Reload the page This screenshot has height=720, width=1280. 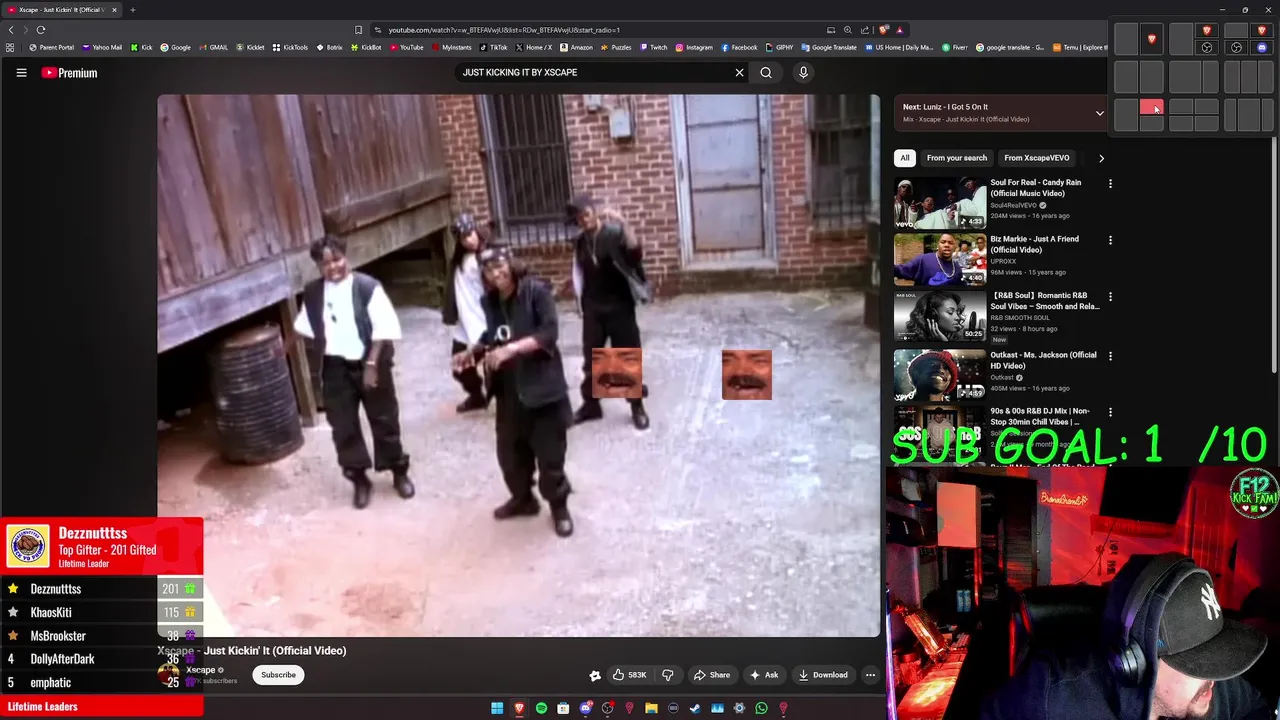coord(41,30)
